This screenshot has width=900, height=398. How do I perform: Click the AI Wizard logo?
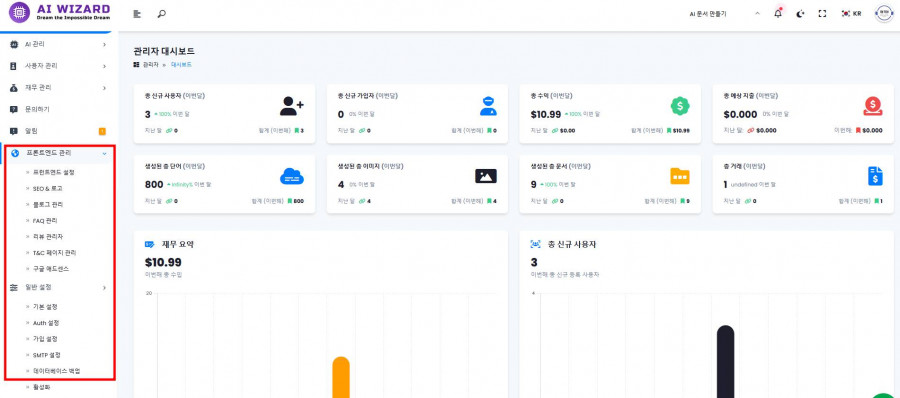(x=60, y=11)
